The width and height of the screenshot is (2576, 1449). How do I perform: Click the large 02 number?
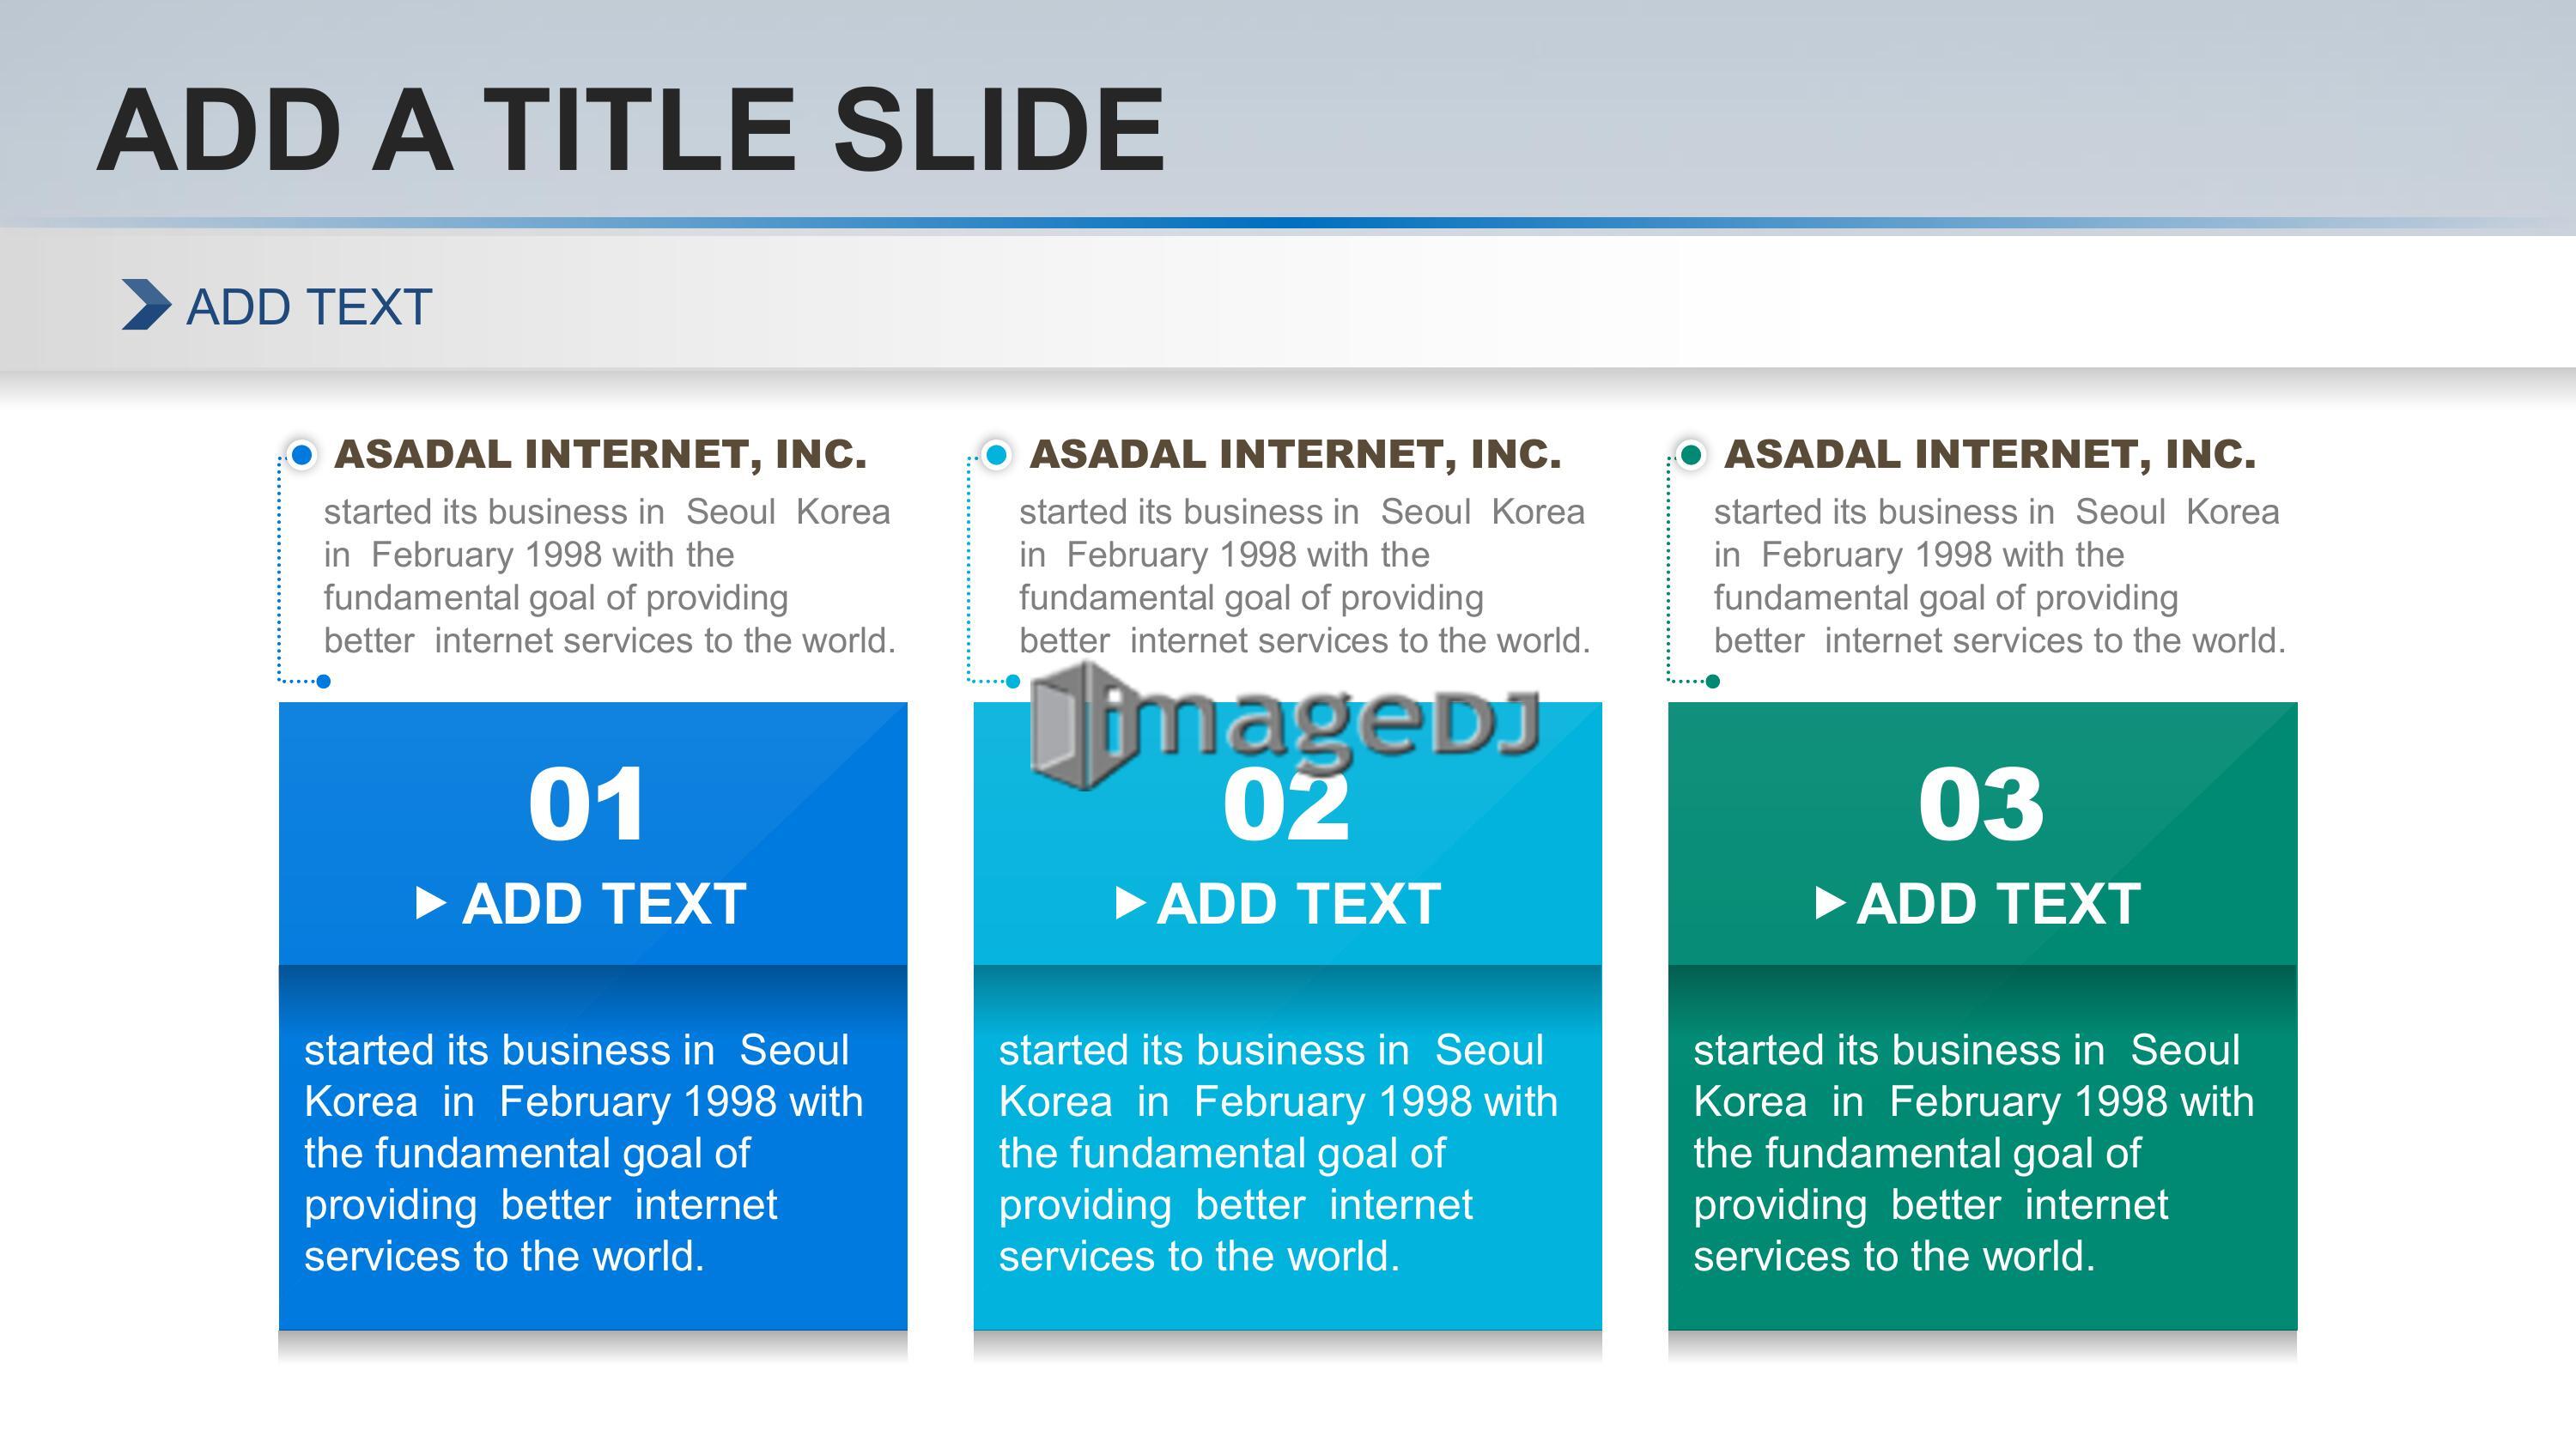tap(1286, 804)
